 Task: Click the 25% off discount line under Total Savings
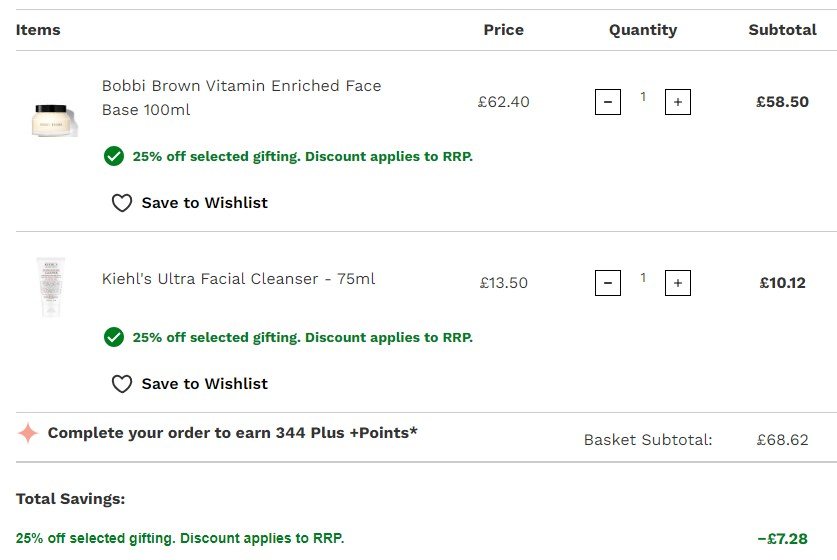click(180, 538)
